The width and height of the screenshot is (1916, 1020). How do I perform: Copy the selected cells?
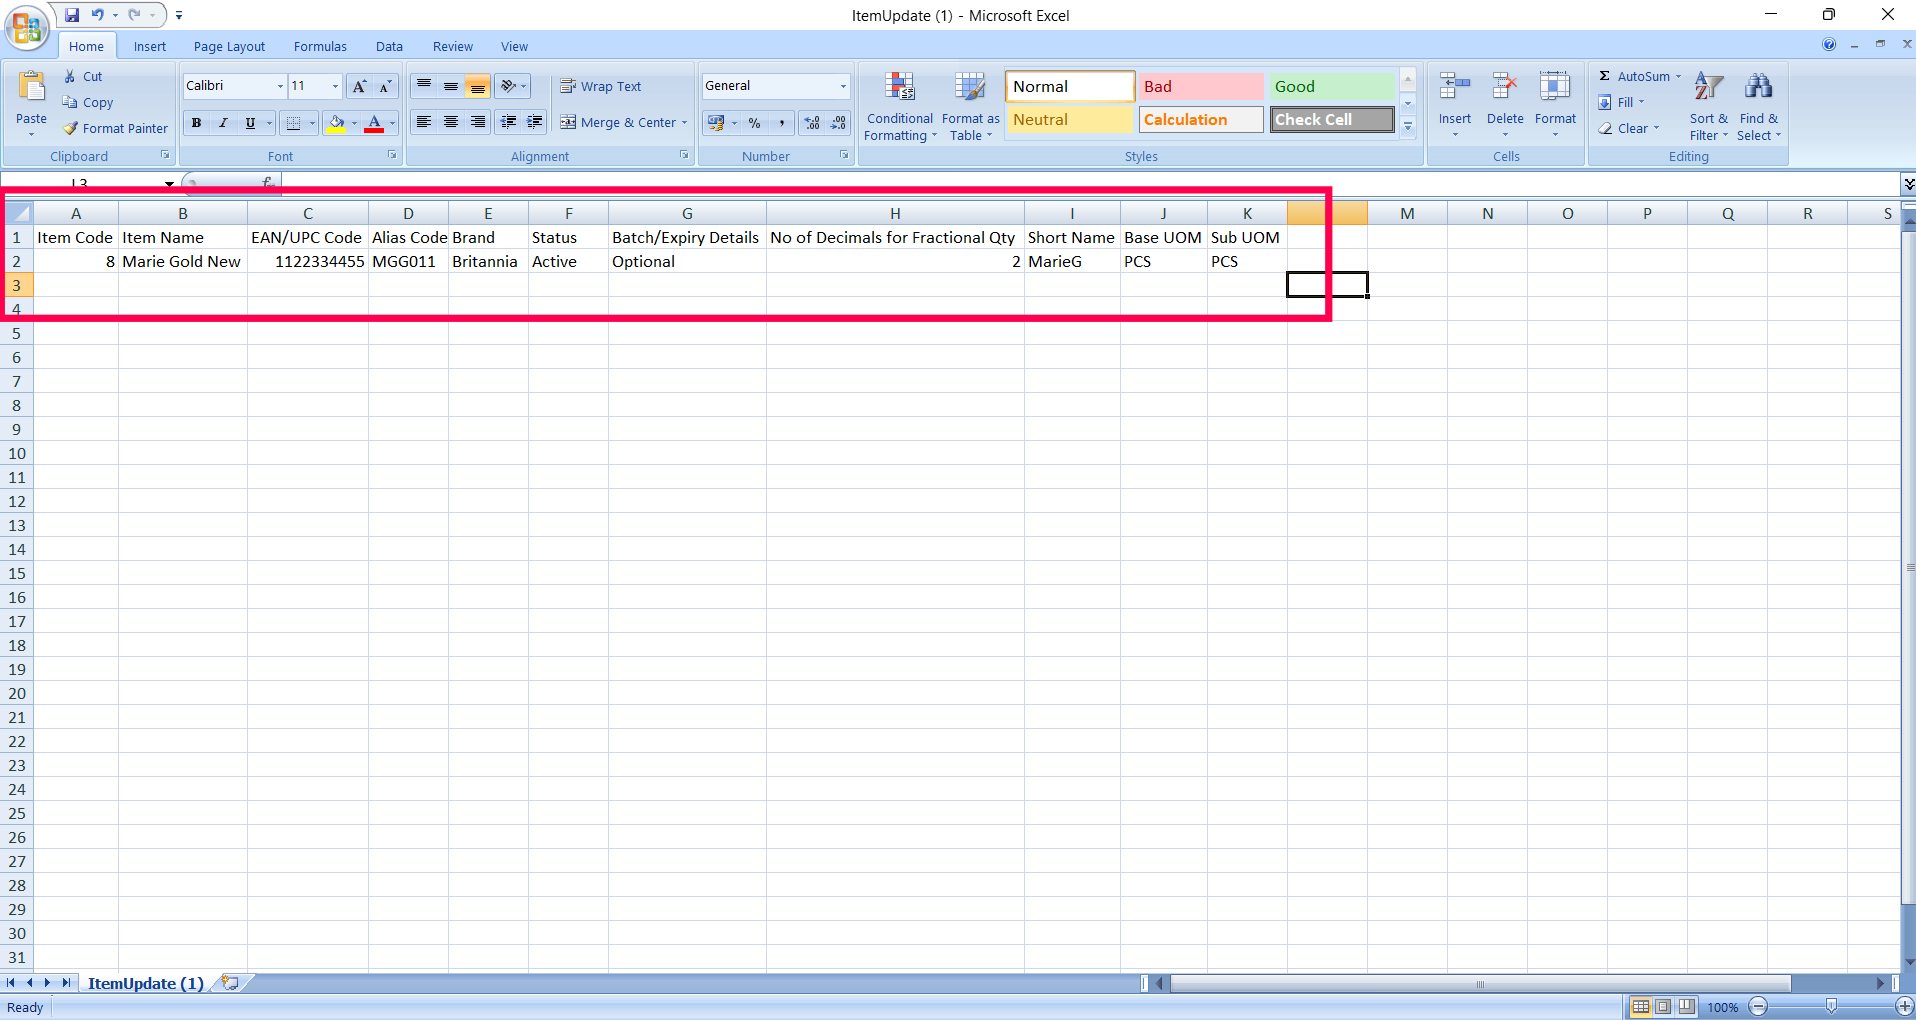click(x=88, y=102)
